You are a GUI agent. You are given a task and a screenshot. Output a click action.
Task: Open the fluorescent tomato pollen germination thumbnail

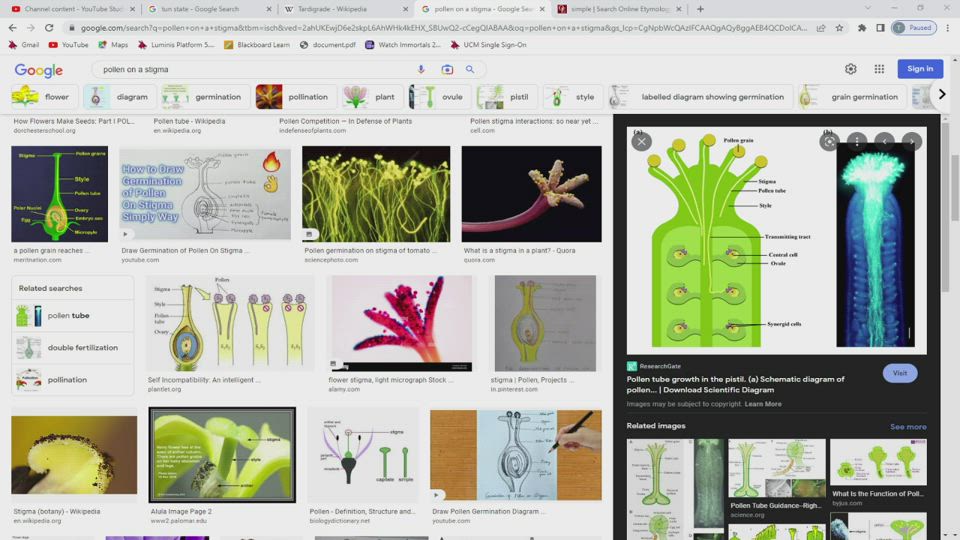tap(376, 195)
